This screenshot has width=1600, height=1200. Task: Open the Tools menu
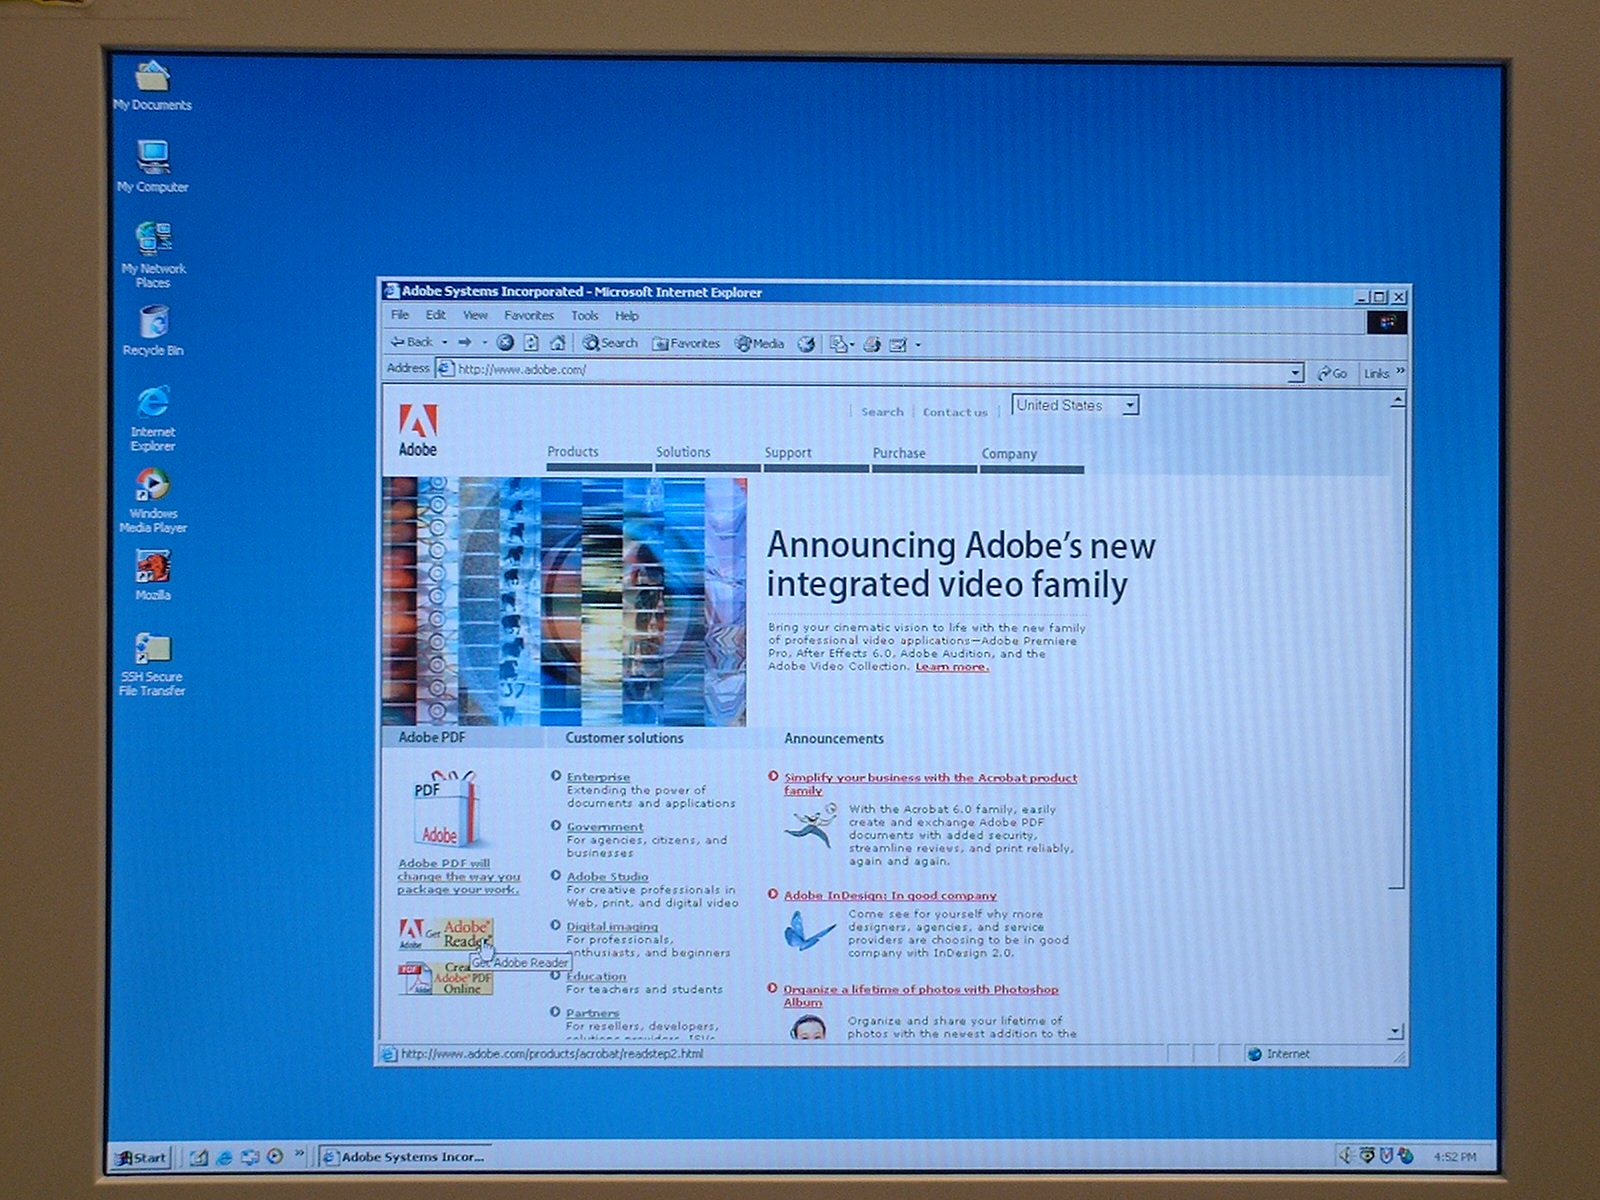(x=584, y=315)
